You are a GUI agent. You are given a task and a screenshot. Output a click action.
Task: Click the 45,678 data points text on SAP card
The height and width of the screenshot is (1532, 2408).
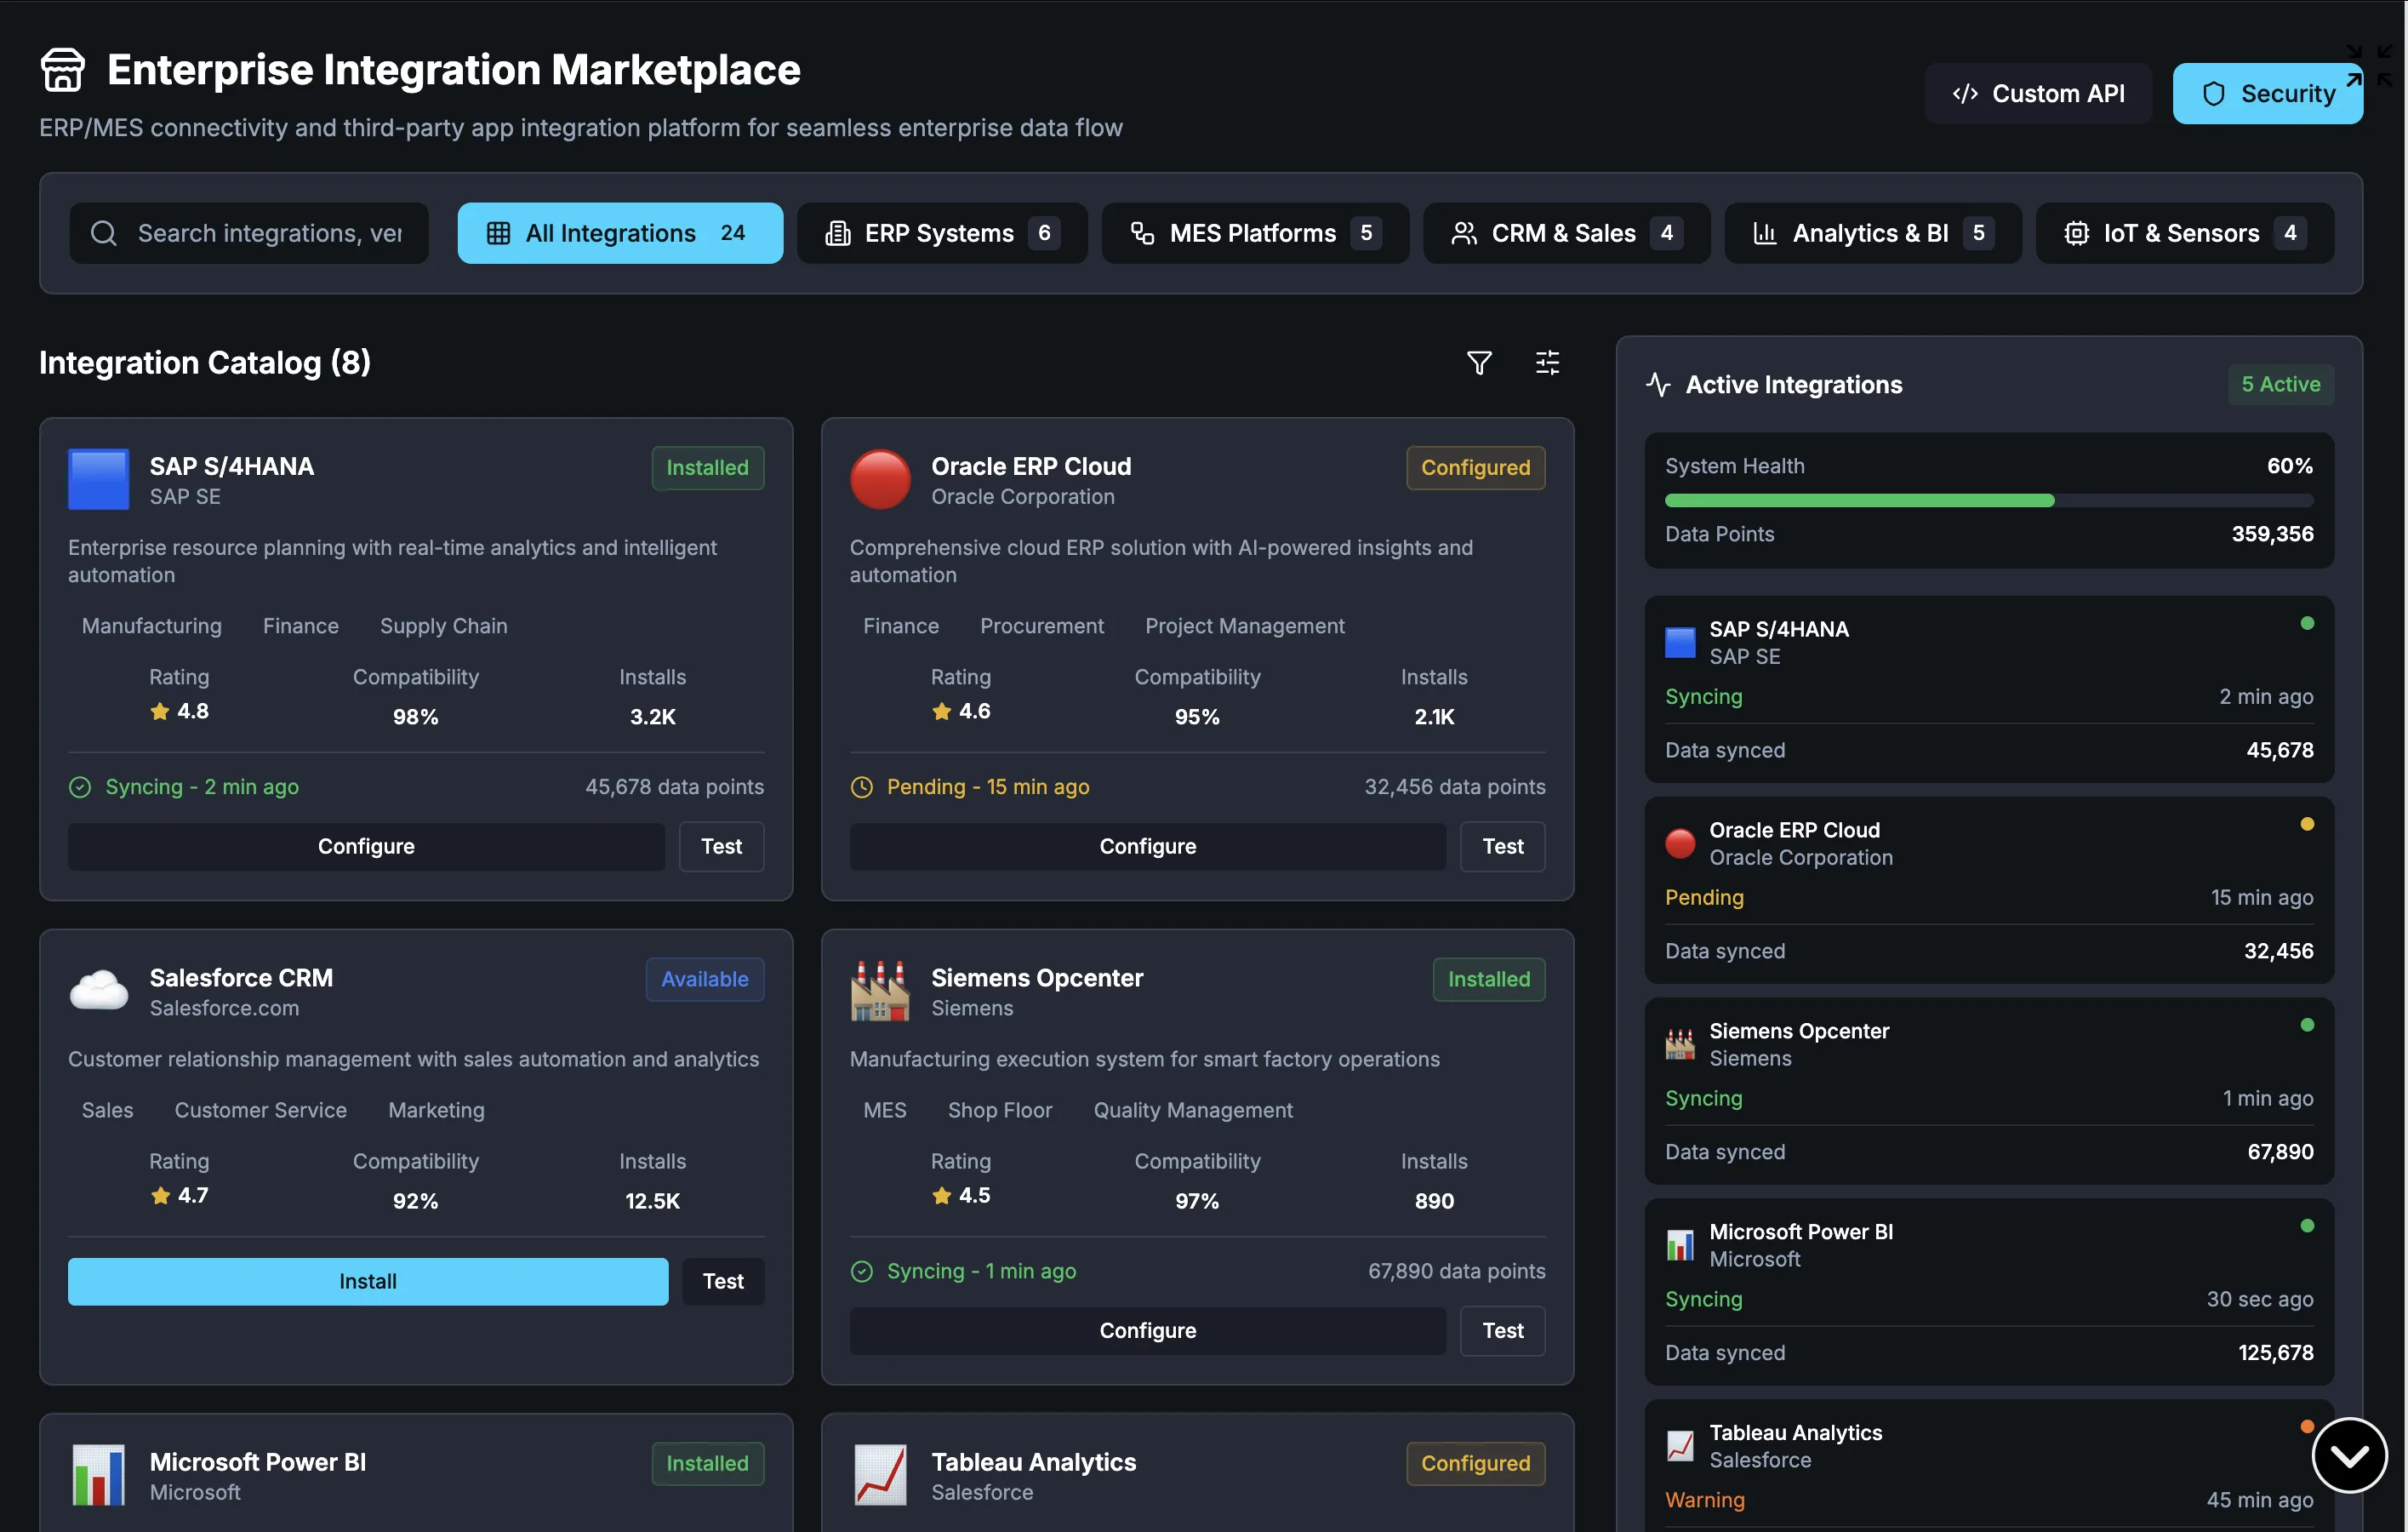click(675, 787)
